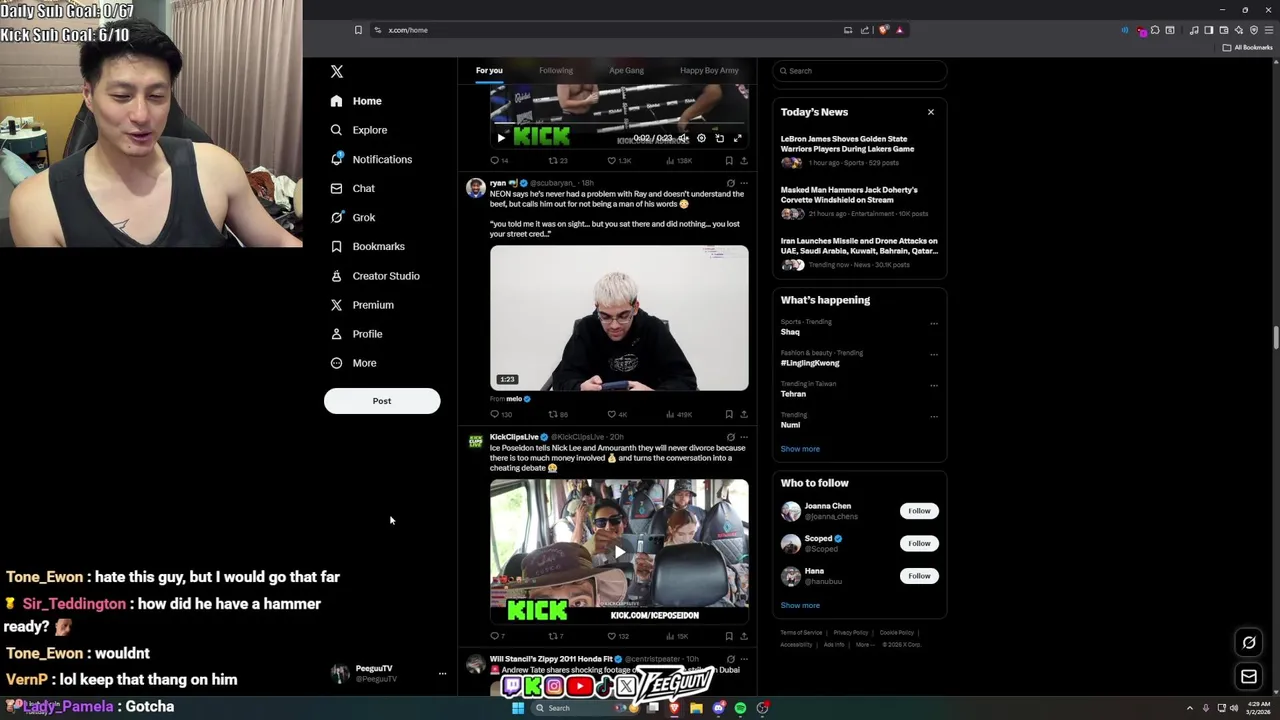Open more options for Shaq trend

tap(934, 323)
